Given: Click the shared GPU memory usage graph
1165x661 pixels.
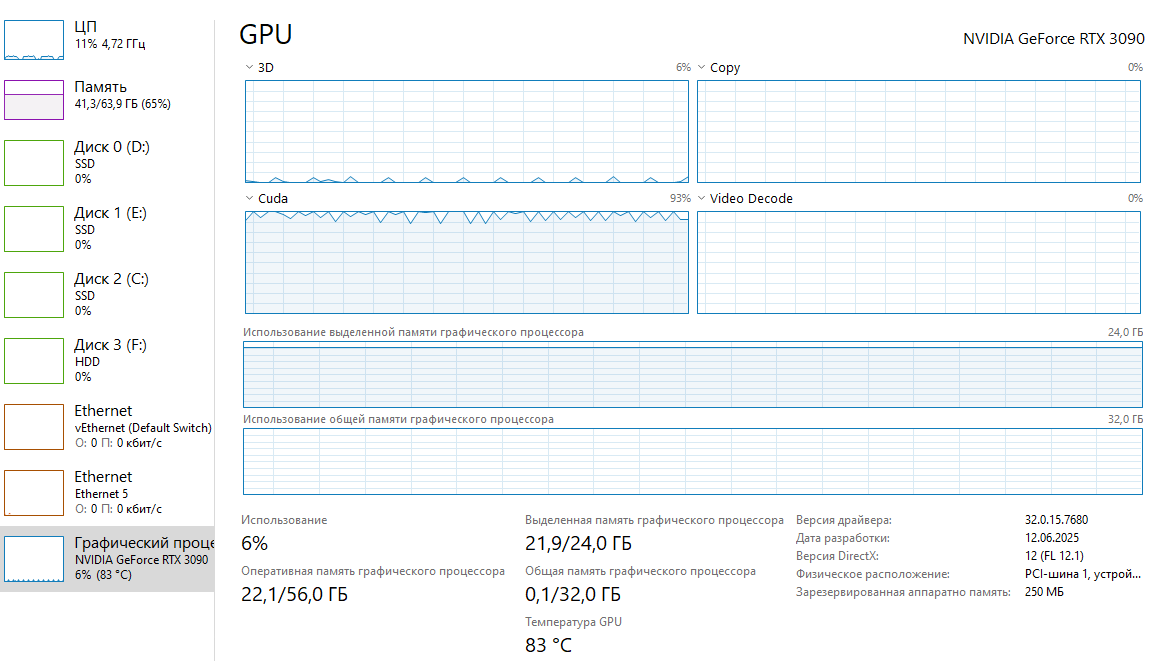Looking at the screenshot, I should (692, 461).
